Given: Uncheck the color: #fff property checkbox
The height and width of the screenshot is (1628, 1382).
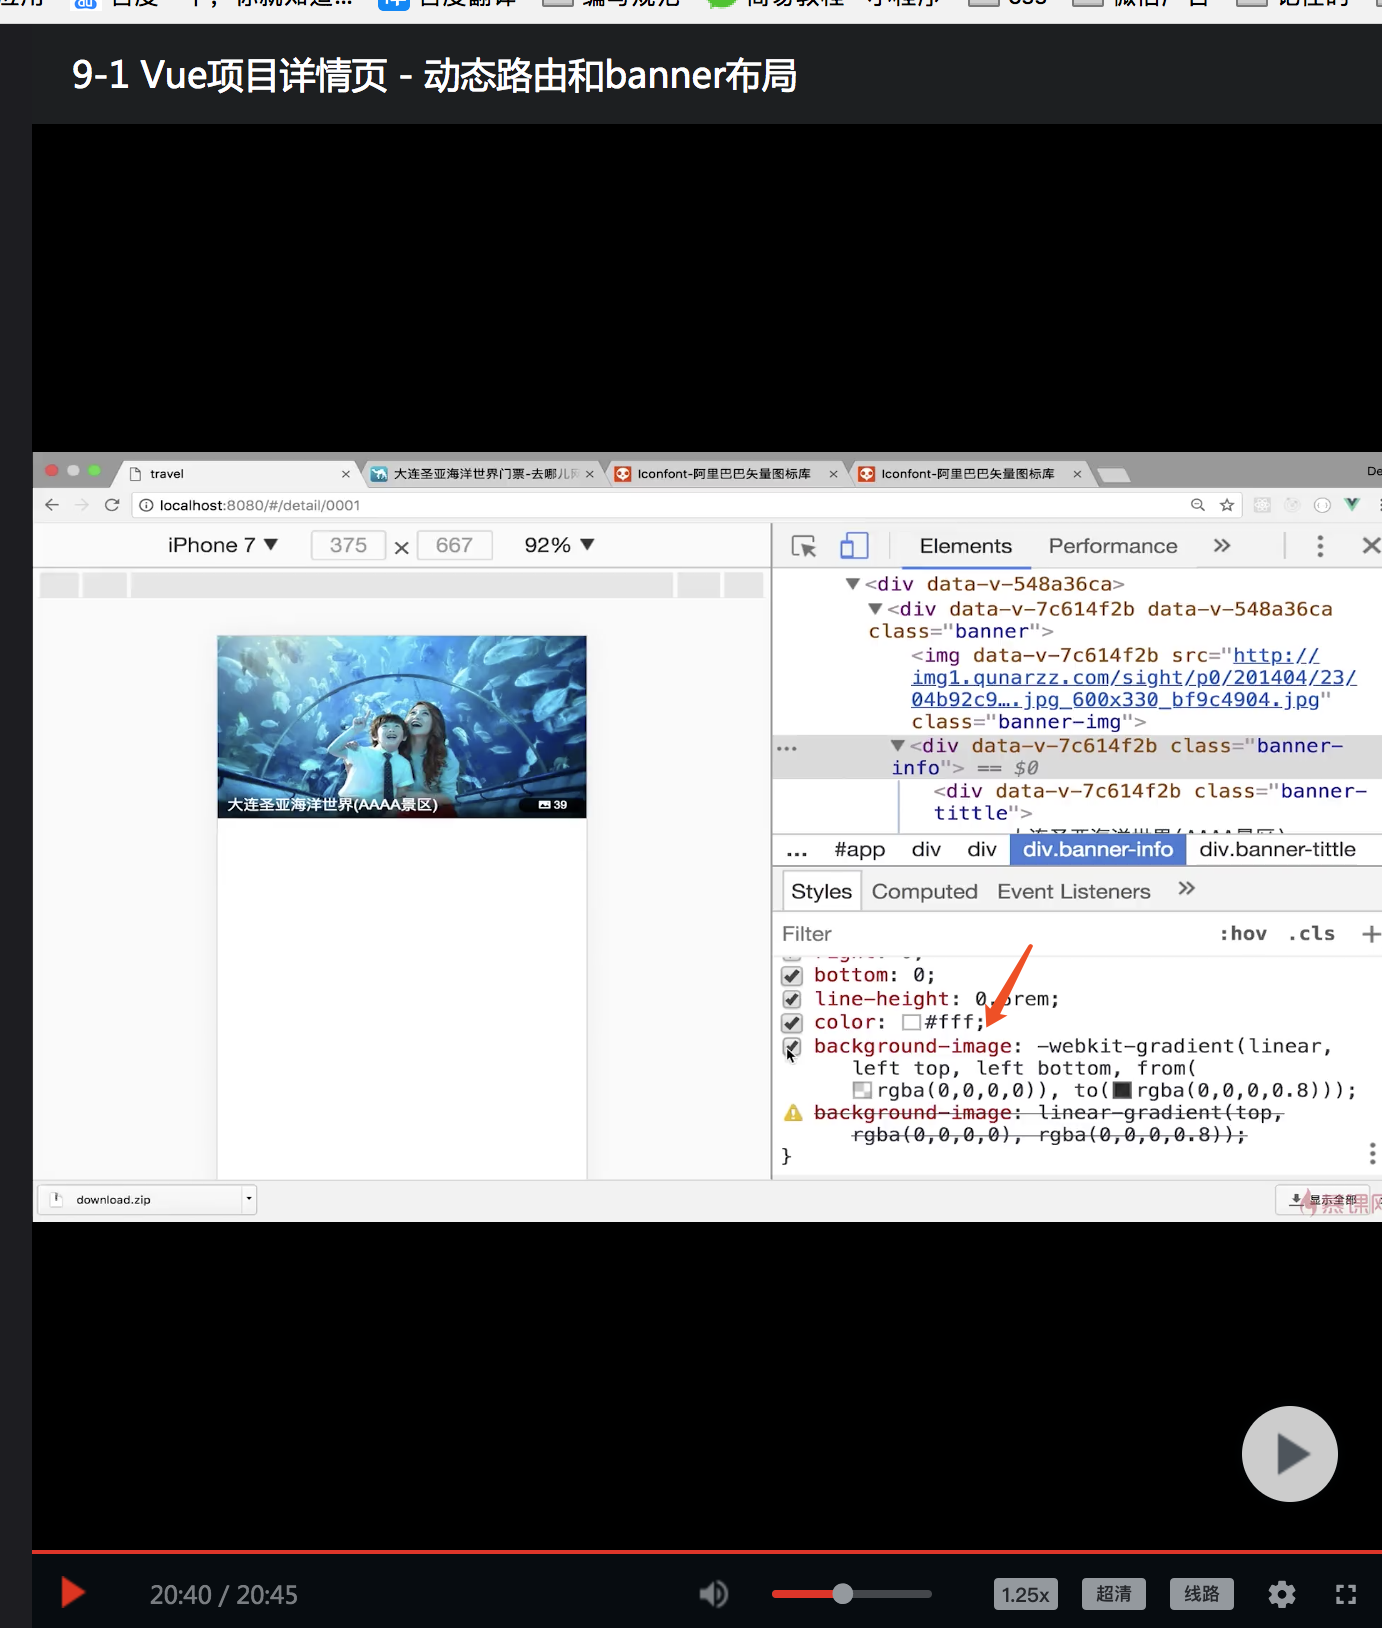Looking at the screenshot, I should 792,1022.
